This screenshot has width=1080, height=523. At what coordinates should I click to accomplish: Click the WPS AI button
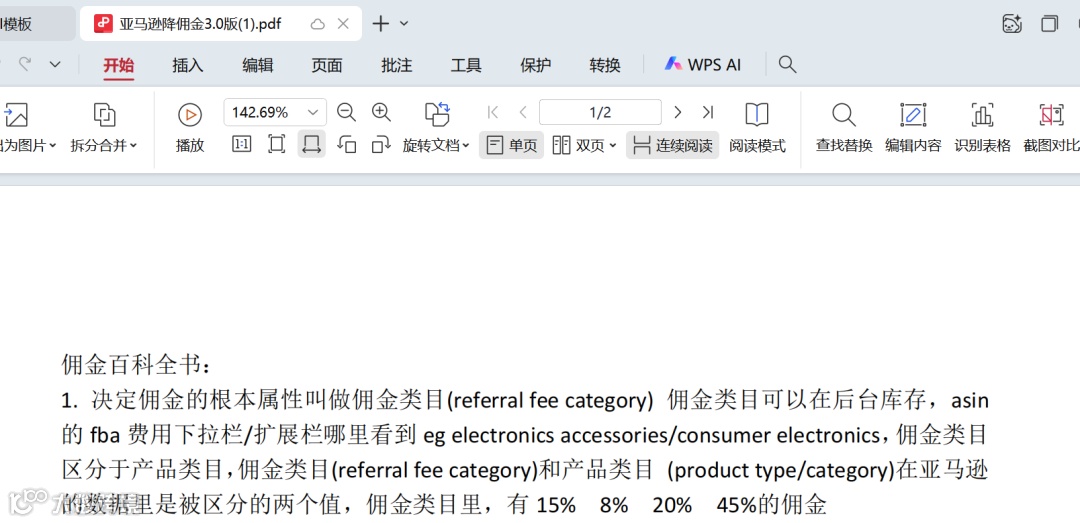(703, 65)
